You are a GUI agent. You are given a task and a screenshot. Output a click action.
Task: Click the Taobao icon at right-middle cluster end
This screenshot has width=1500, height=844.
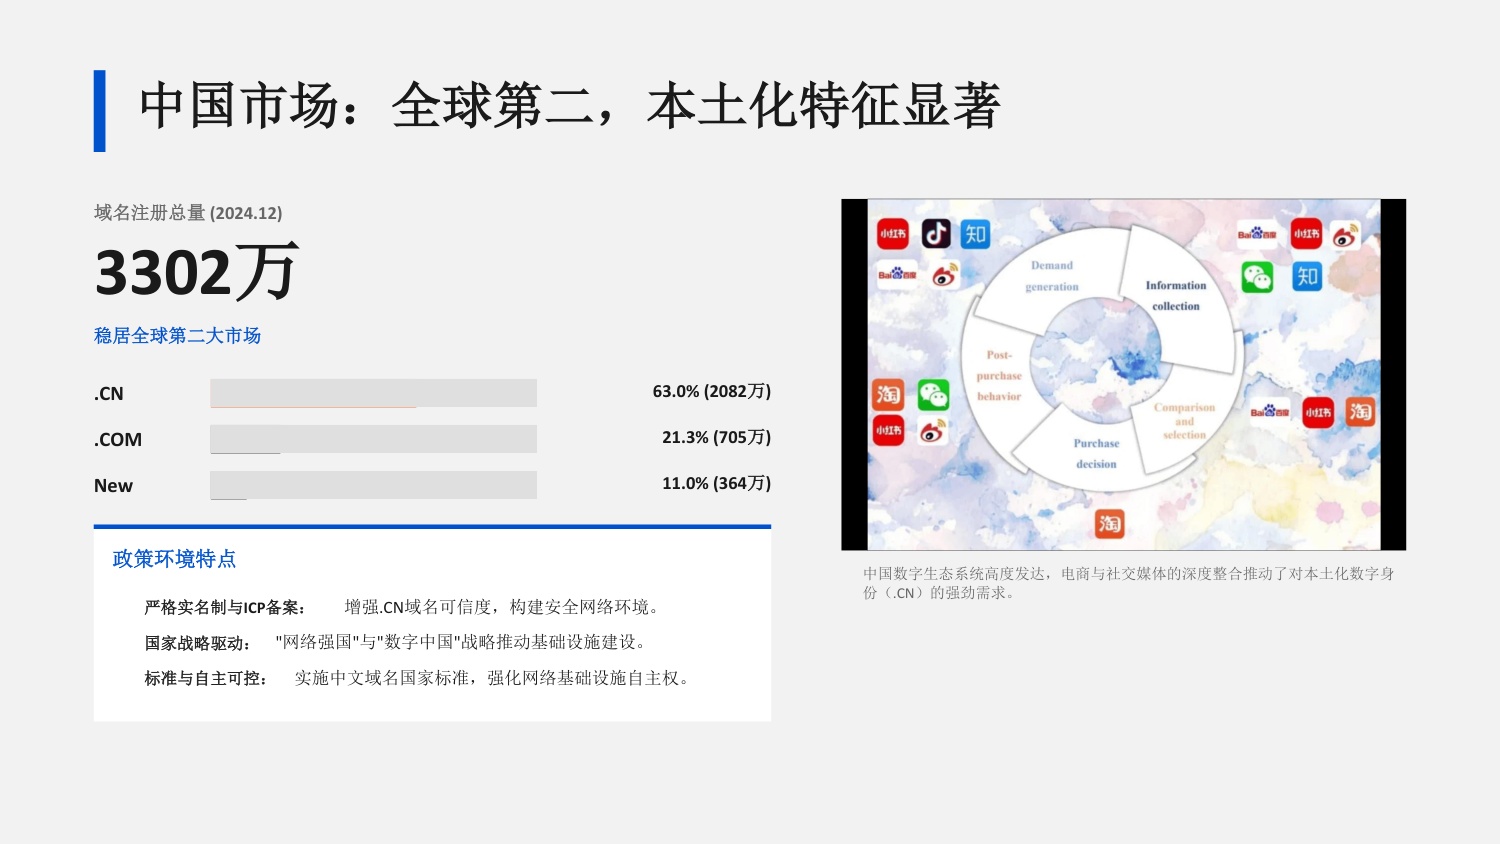coord(1360,411)
